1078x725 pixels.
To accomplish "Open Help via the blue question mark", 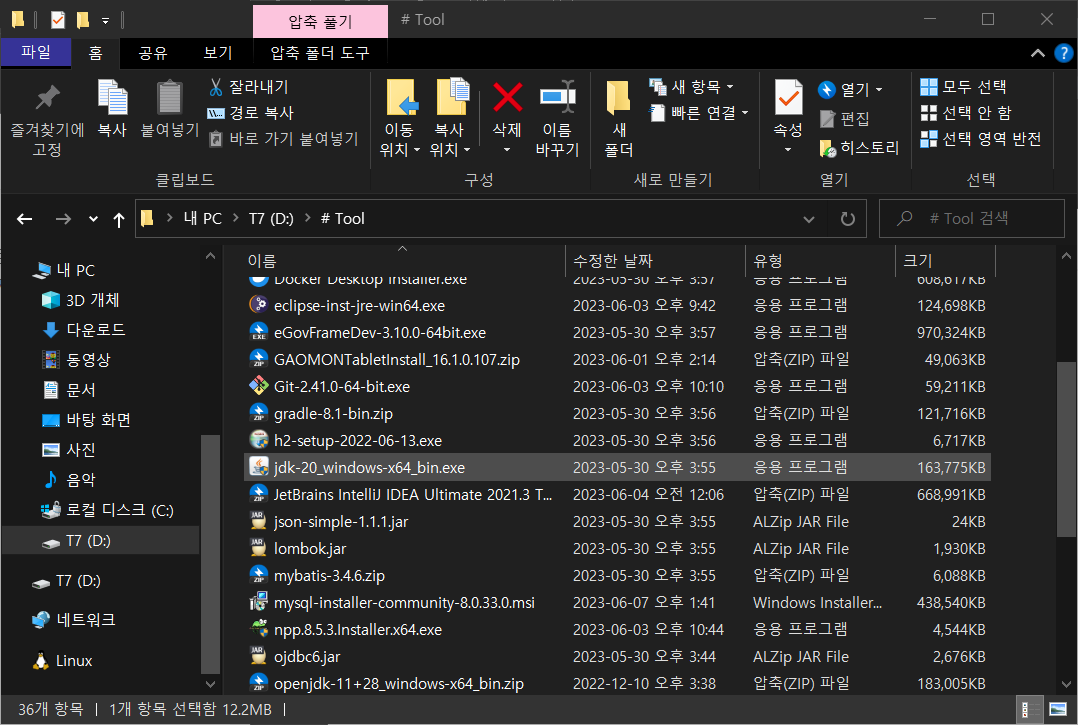I will pos(1063,53).
